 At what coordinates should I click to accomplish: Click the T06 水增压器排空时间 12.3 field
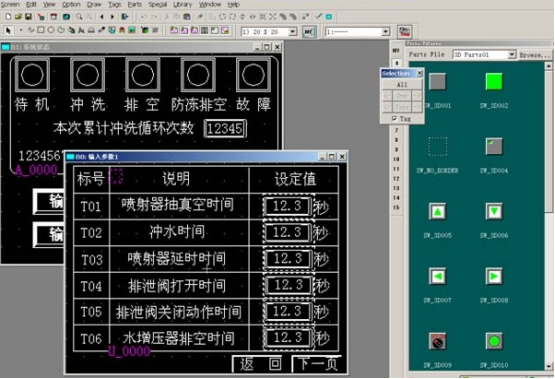point(288,337)
